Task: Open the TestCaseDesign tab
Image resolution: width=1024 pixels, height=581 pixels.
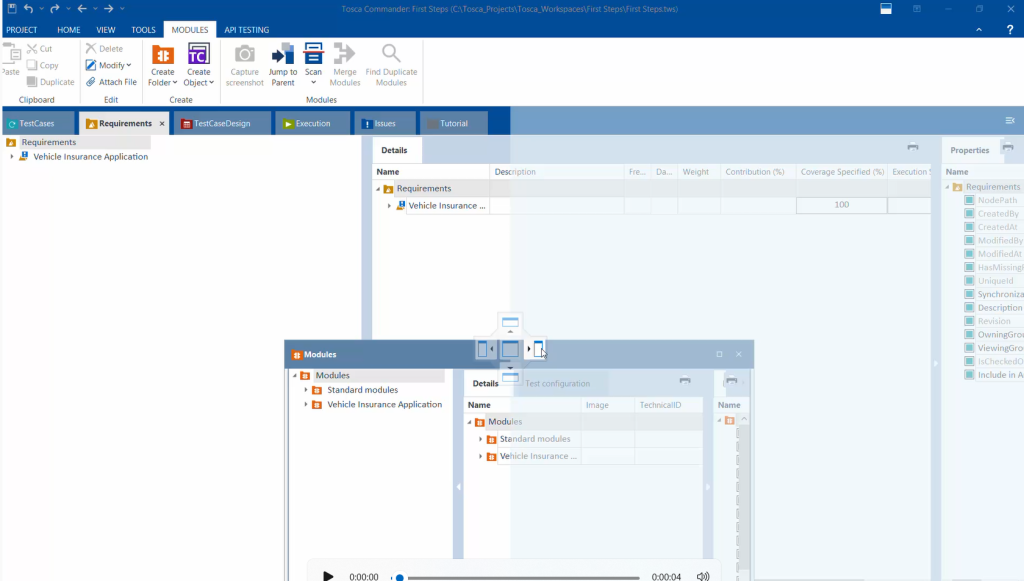Action: point(221,123)
